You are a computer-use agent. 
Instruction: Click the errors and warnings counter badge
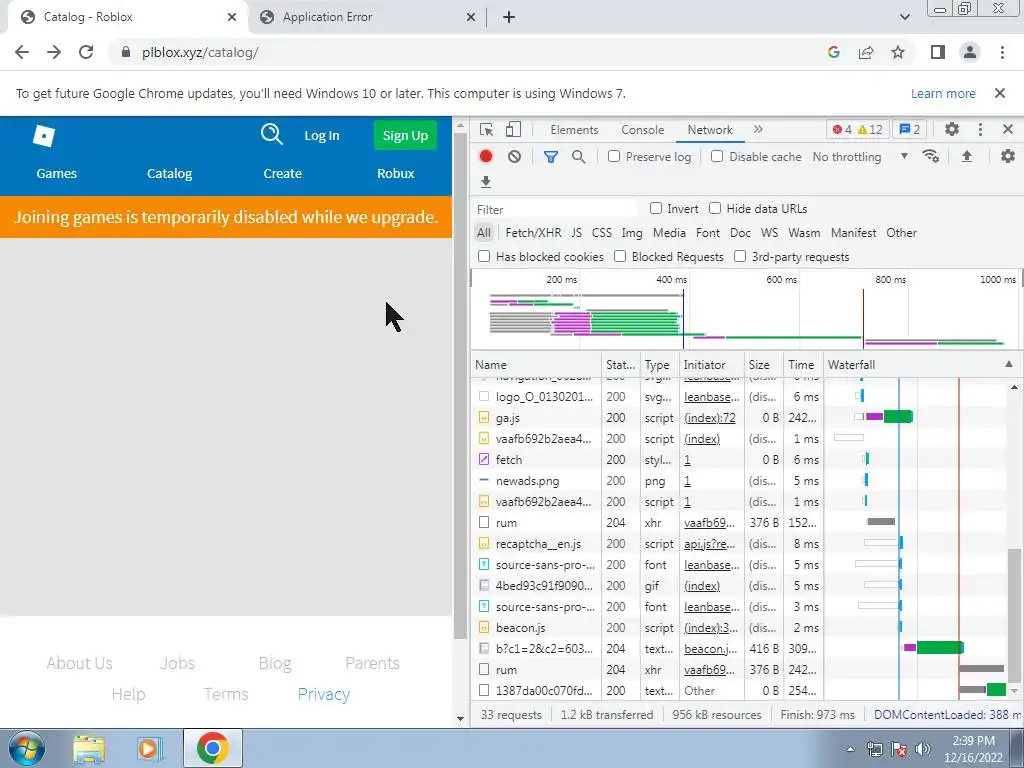859,129
